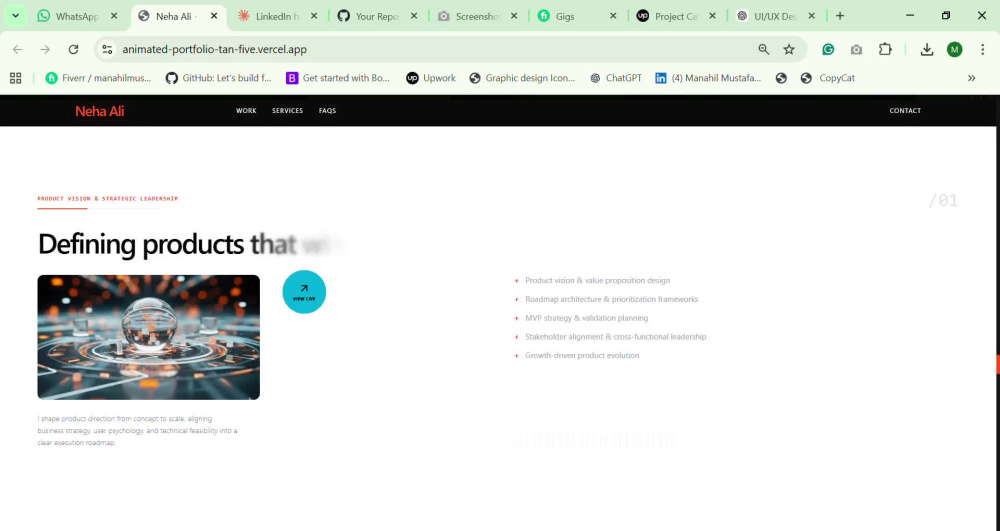This screenshot has width=1000, height=531.
Task: Close the LinkedIn tab
Action: pos(314,17)
